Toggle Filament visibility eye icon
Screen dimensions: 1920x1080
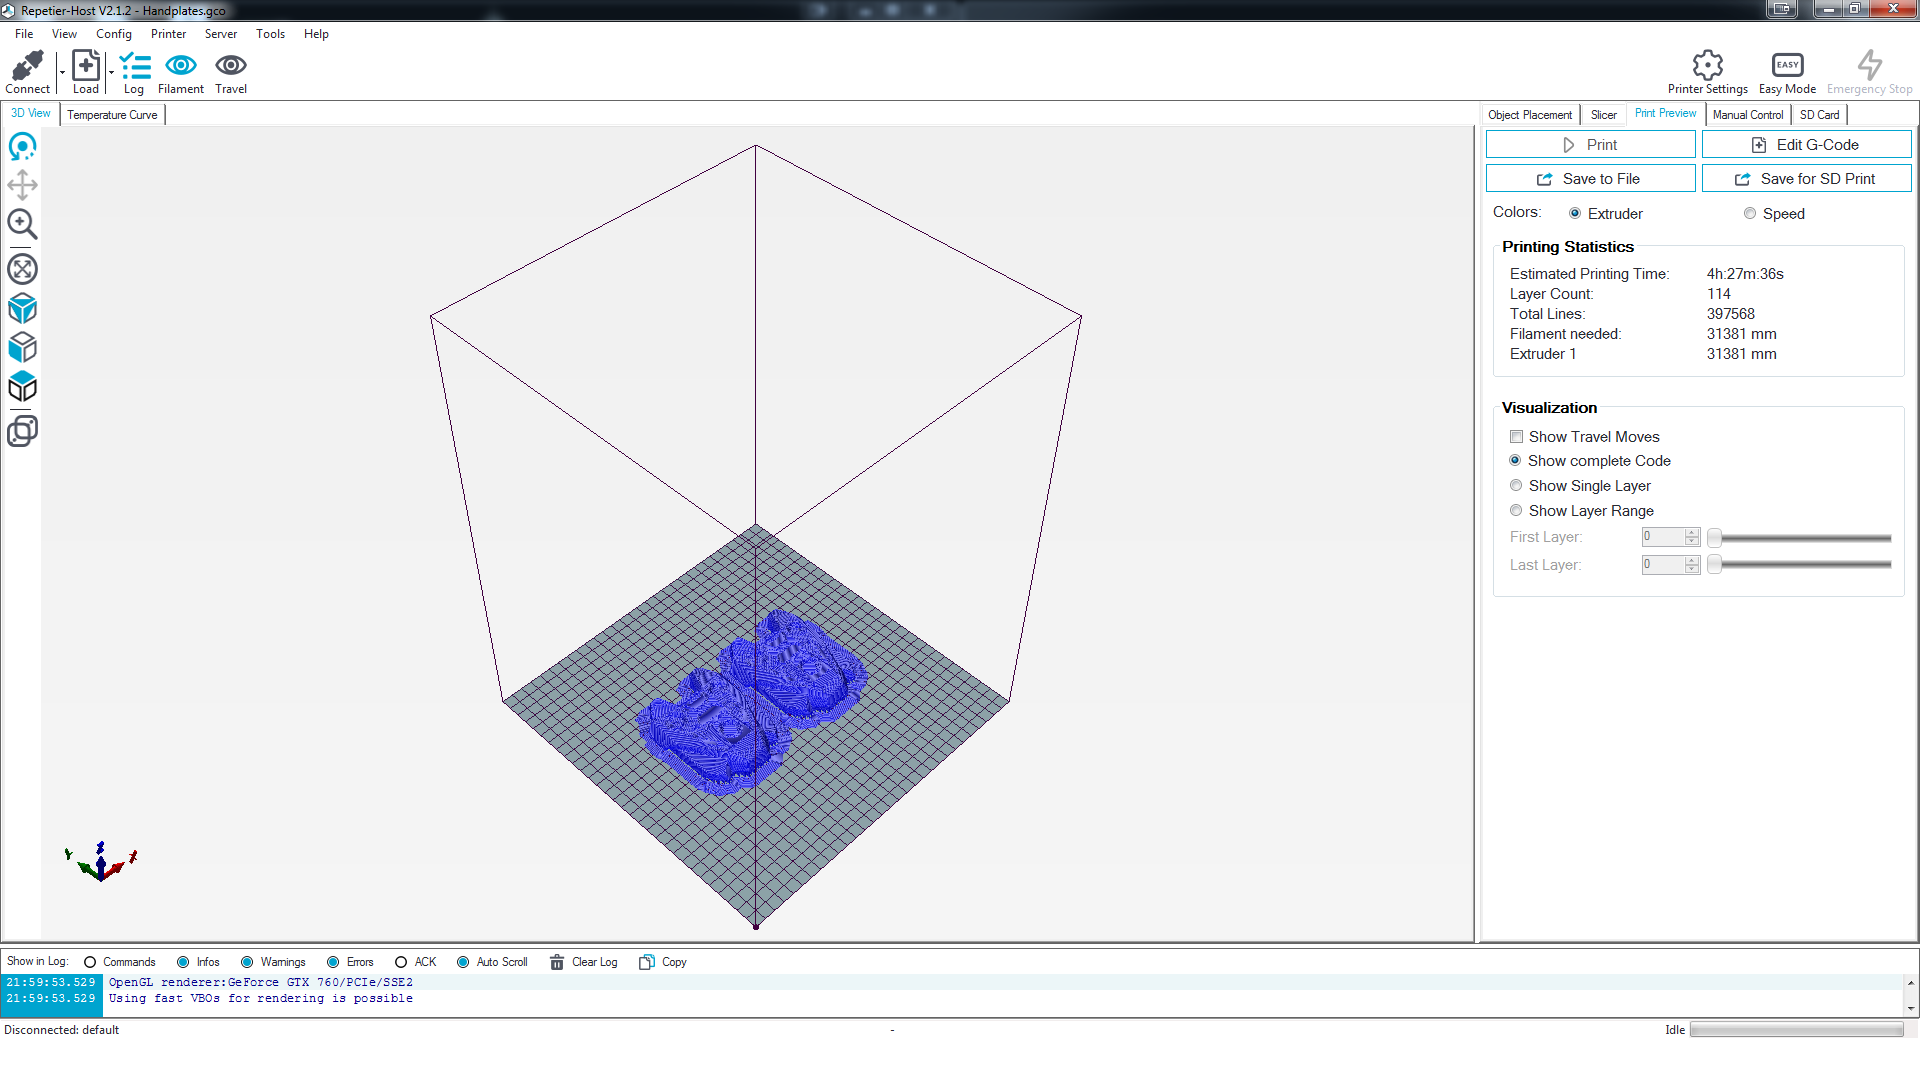point(181,66)
